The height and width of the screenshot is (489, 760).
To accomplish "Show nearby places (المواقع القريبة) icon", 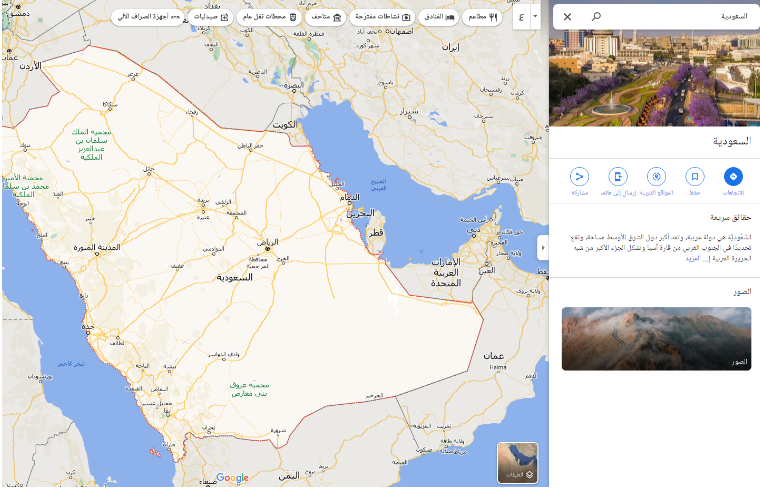I will click(656, 176).
